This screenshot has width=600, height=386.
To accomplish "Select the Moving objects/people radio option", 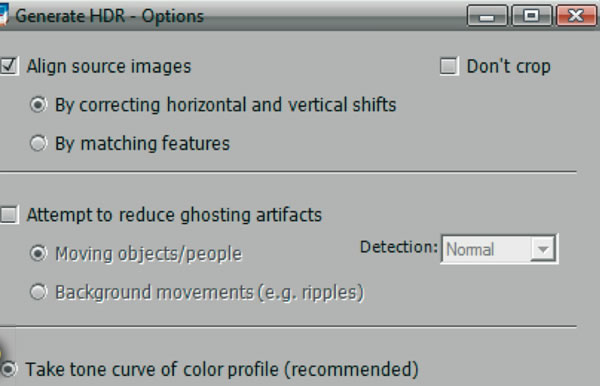I will click(38, 253).
